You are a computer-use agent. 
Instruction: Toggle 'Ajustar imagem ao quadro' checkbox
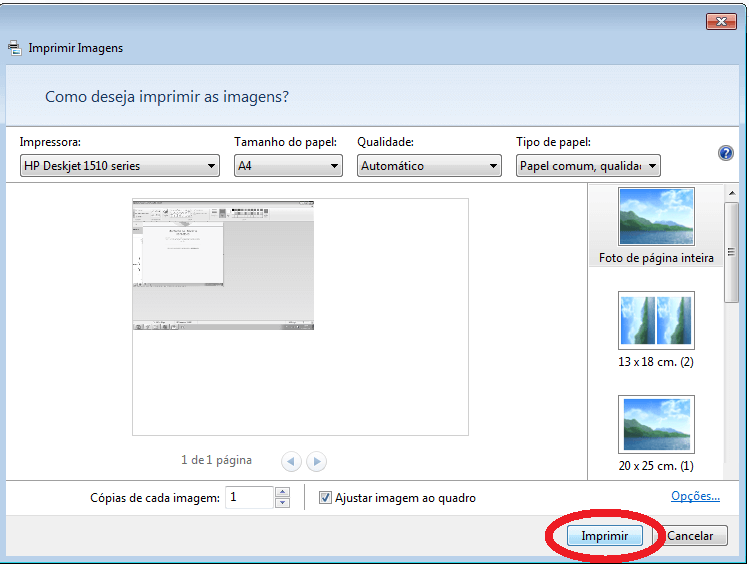tap(325, 498)
